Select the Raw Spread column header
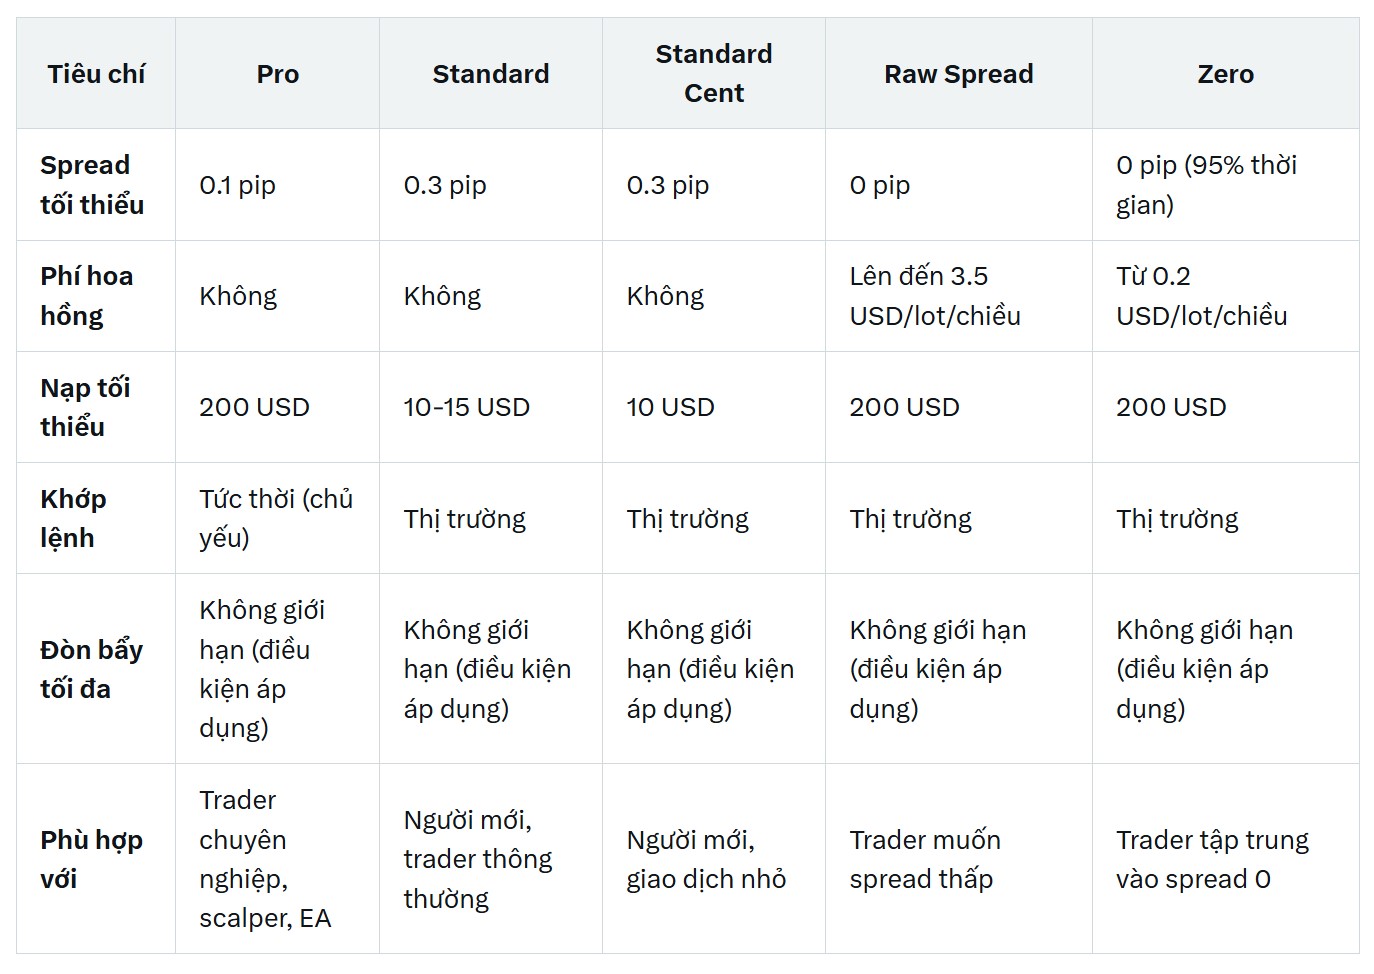 [x=958, y=74]
